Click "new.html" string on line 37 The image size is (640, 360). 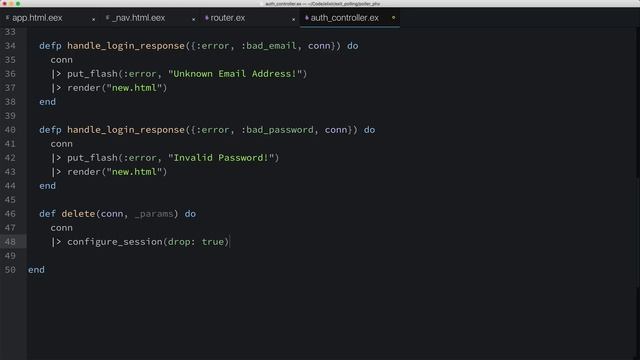(x=134, y=88)
